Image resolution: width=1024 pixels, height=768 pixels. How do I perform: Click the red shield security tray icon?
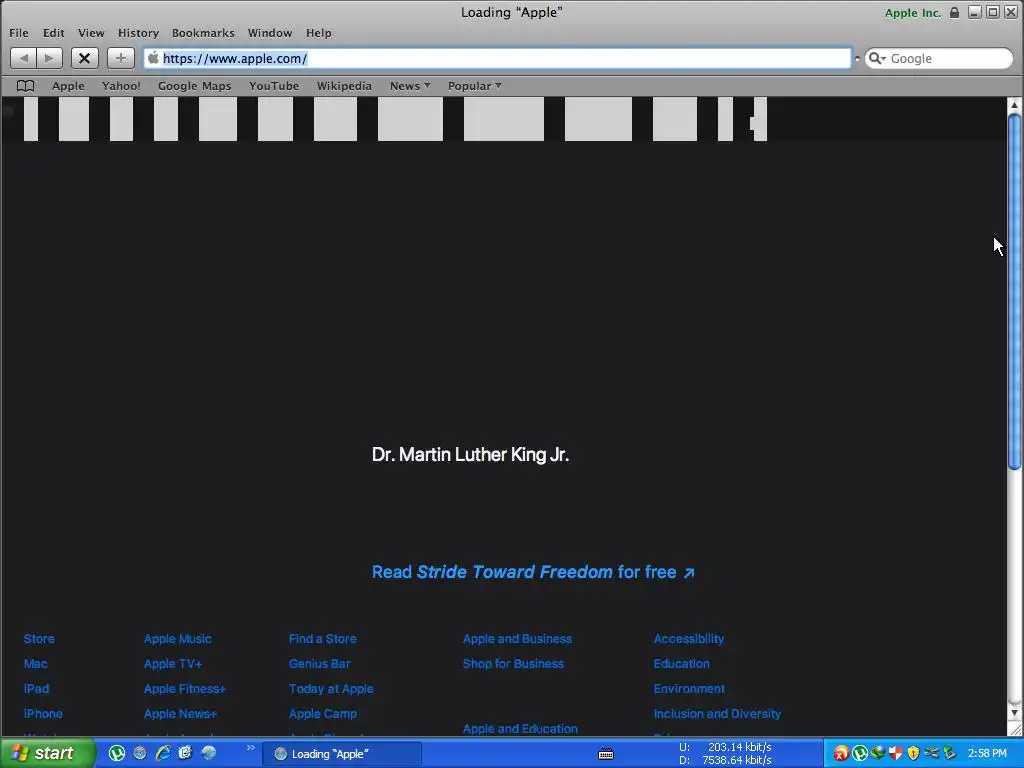click(895, 753)
